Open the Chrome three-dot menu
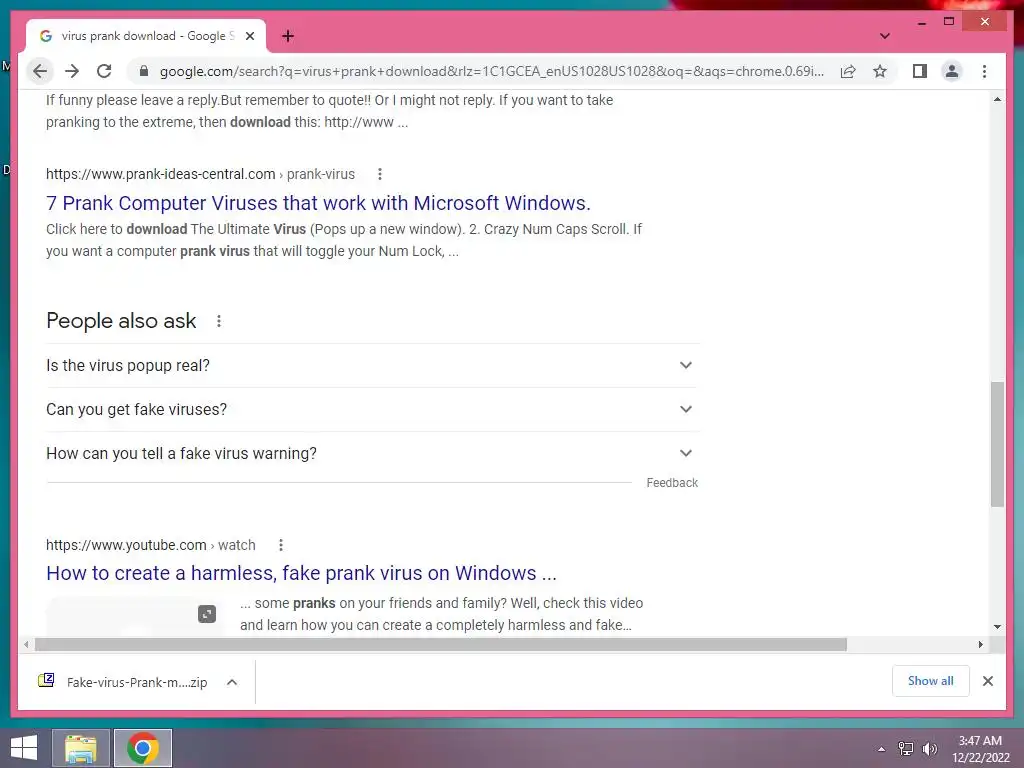 click(984, 71)
